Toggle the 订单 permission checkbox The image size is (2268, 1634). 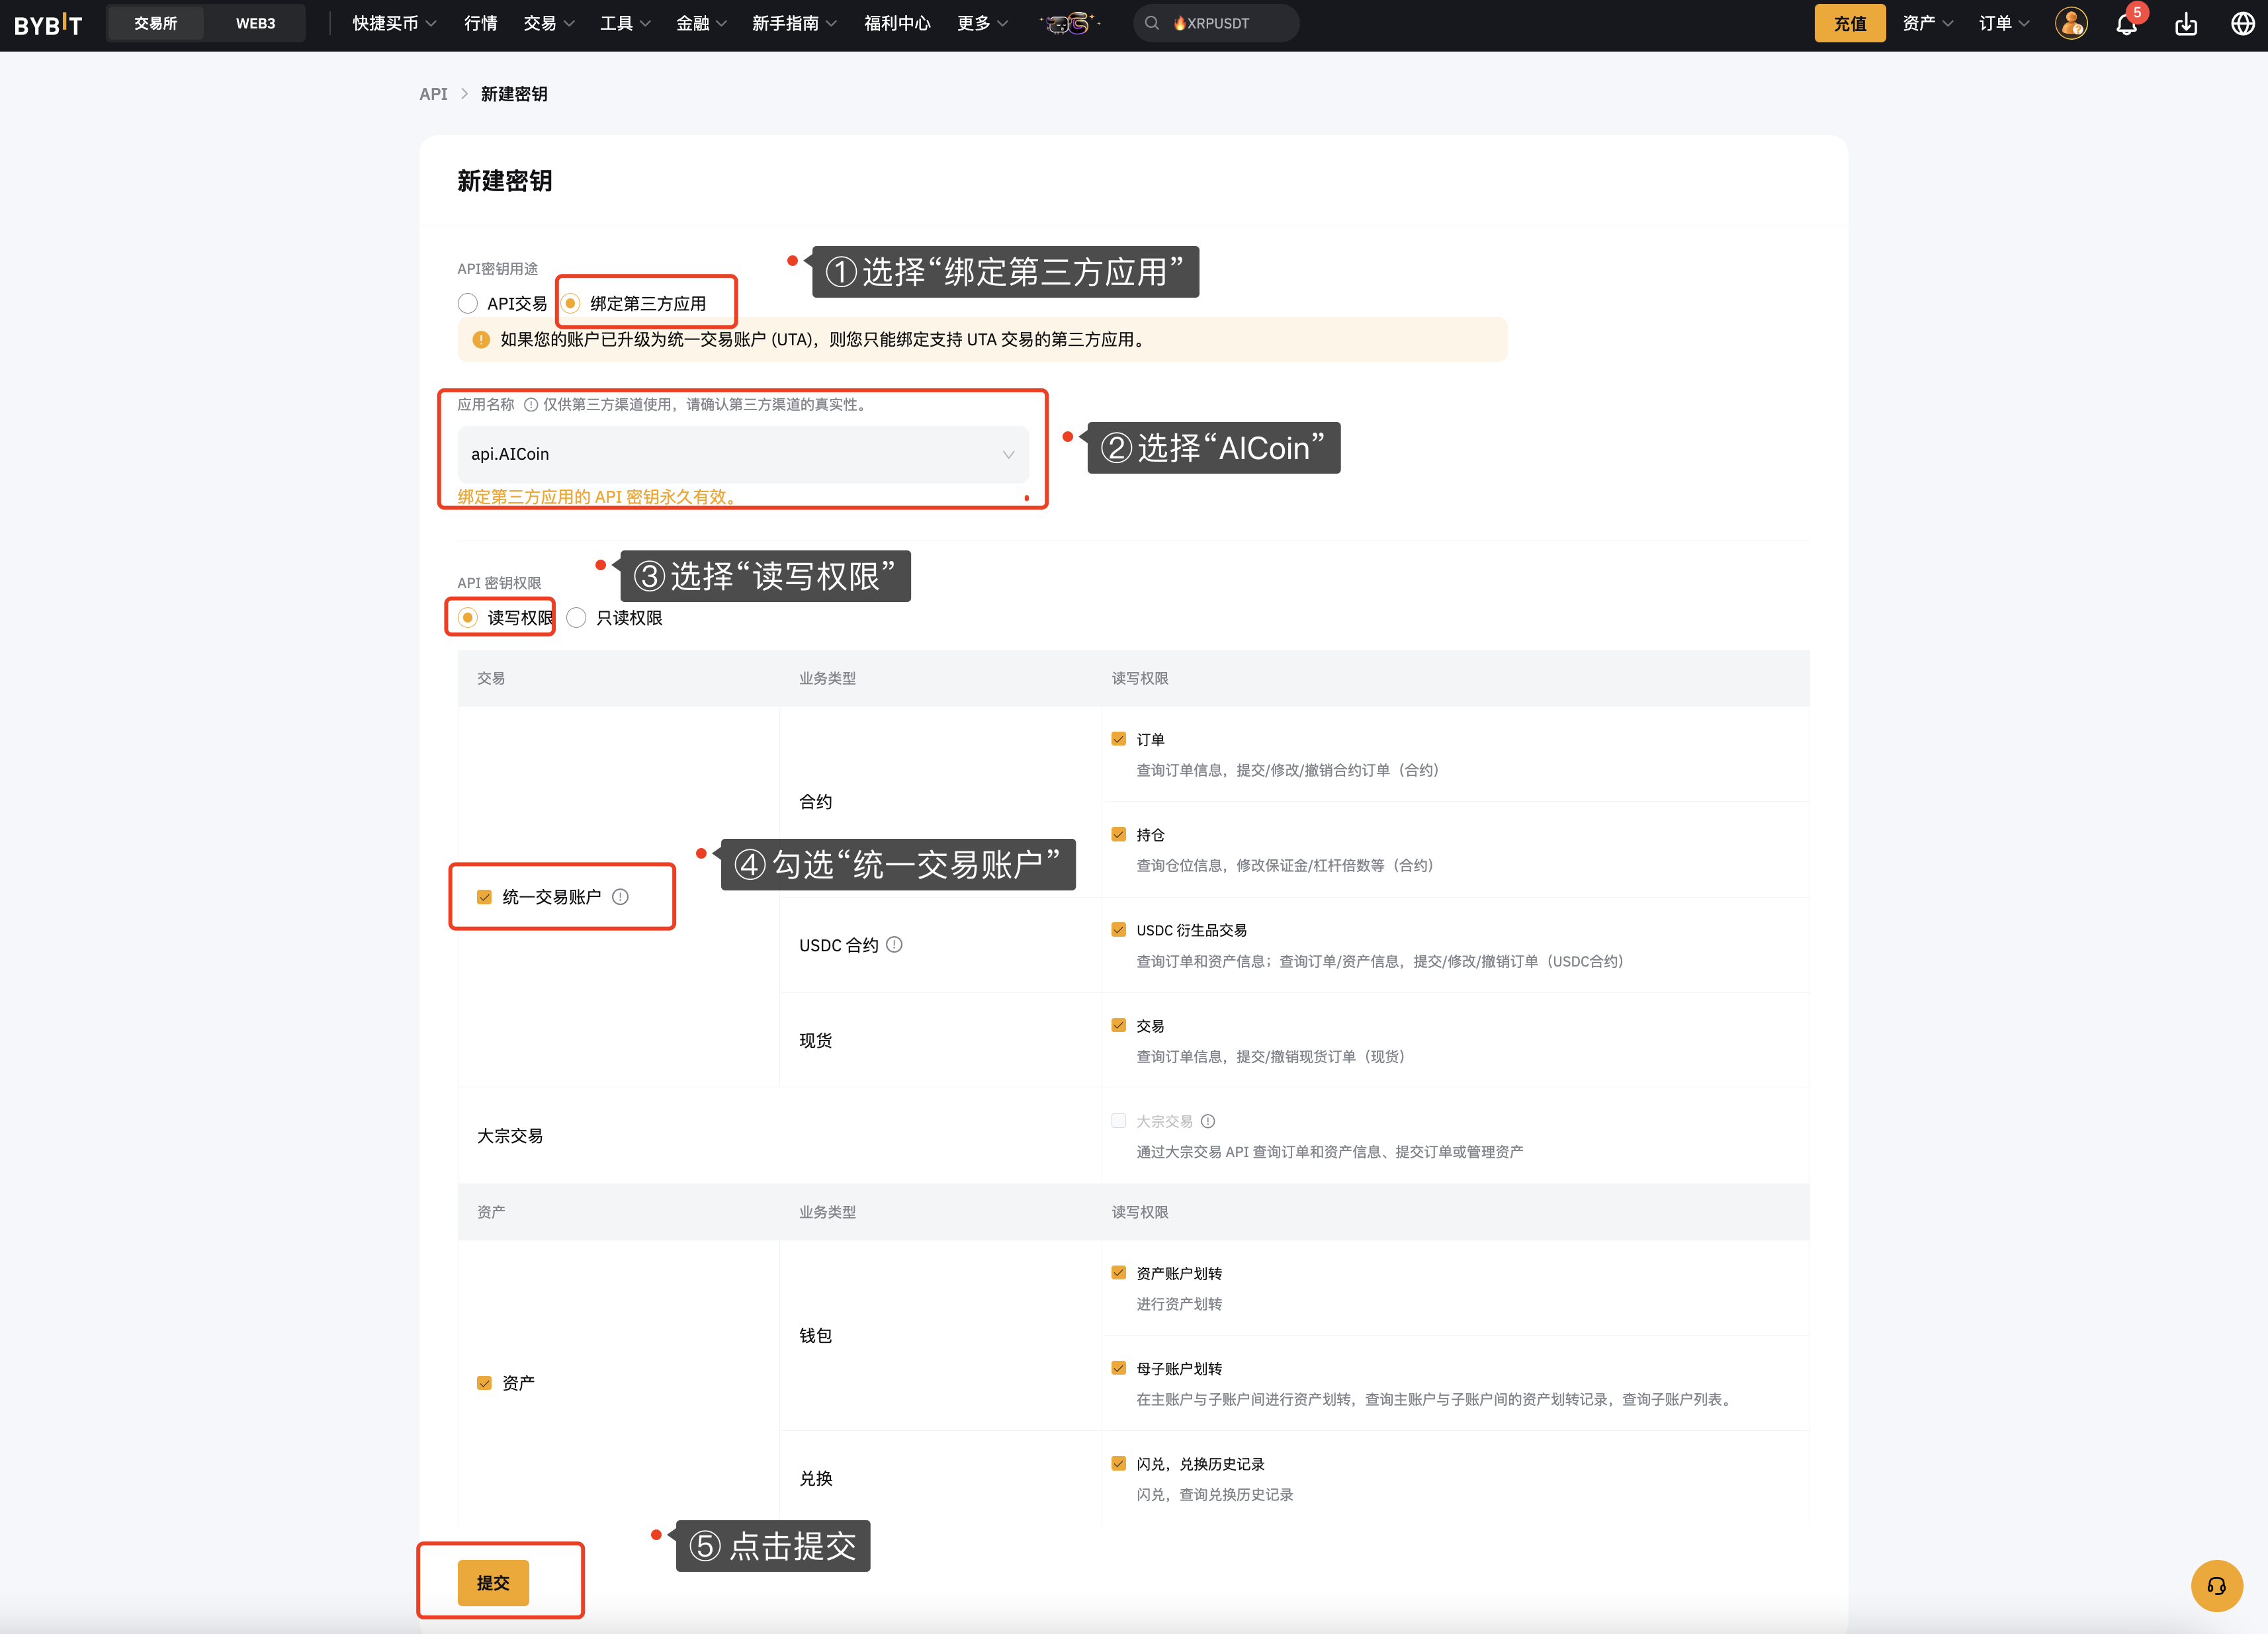(x=1118, y=739)
